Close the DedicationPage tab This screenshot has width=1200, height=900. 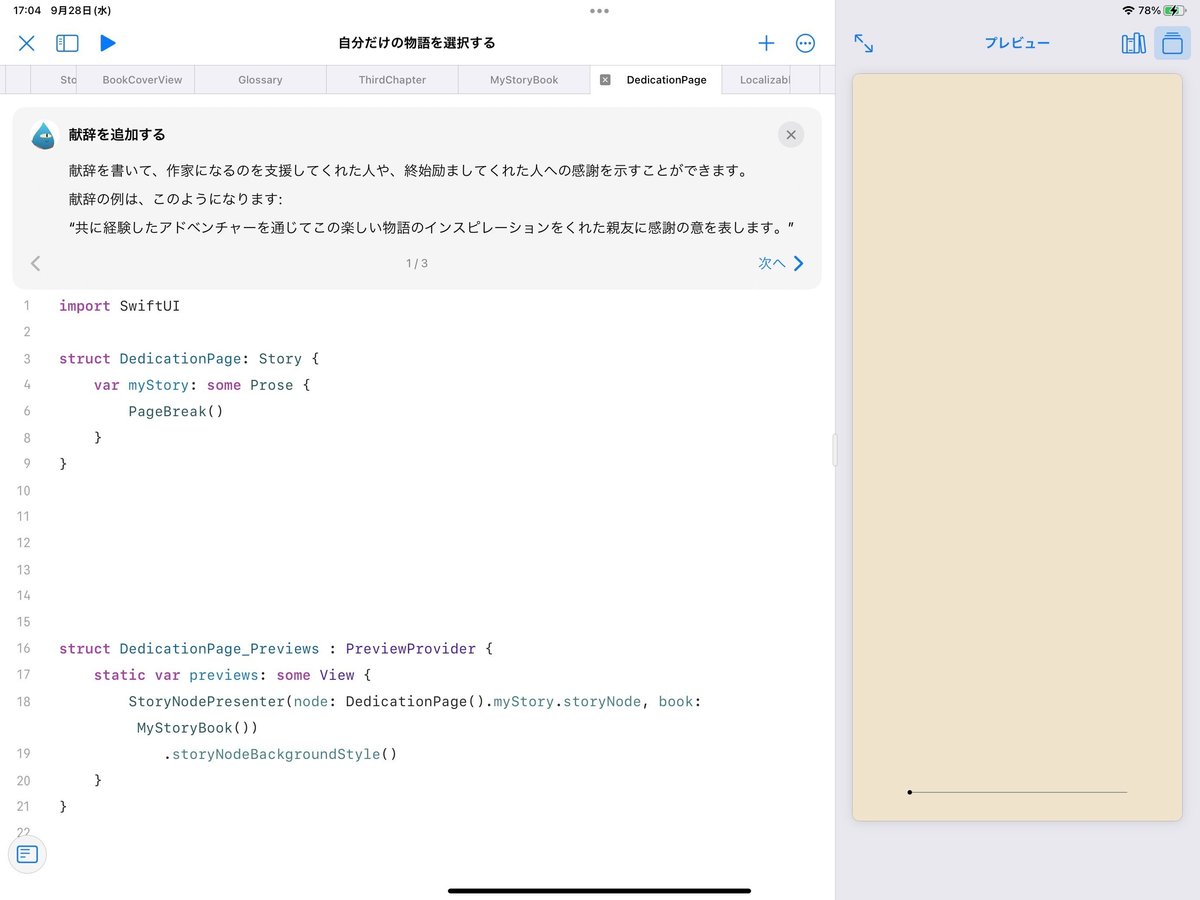605,80
